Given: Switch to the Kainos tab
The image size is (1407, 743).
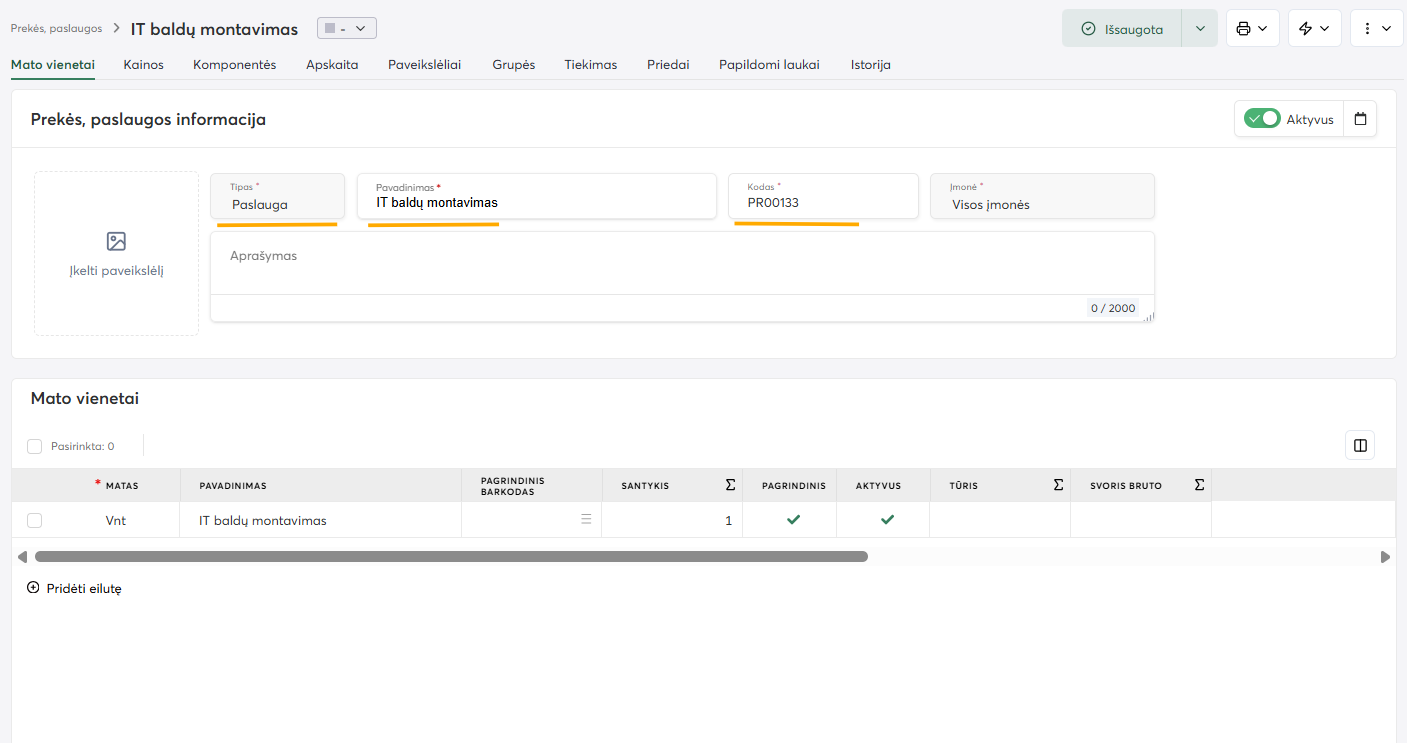Looking at the screenshot, I should (x=143, y=64).
